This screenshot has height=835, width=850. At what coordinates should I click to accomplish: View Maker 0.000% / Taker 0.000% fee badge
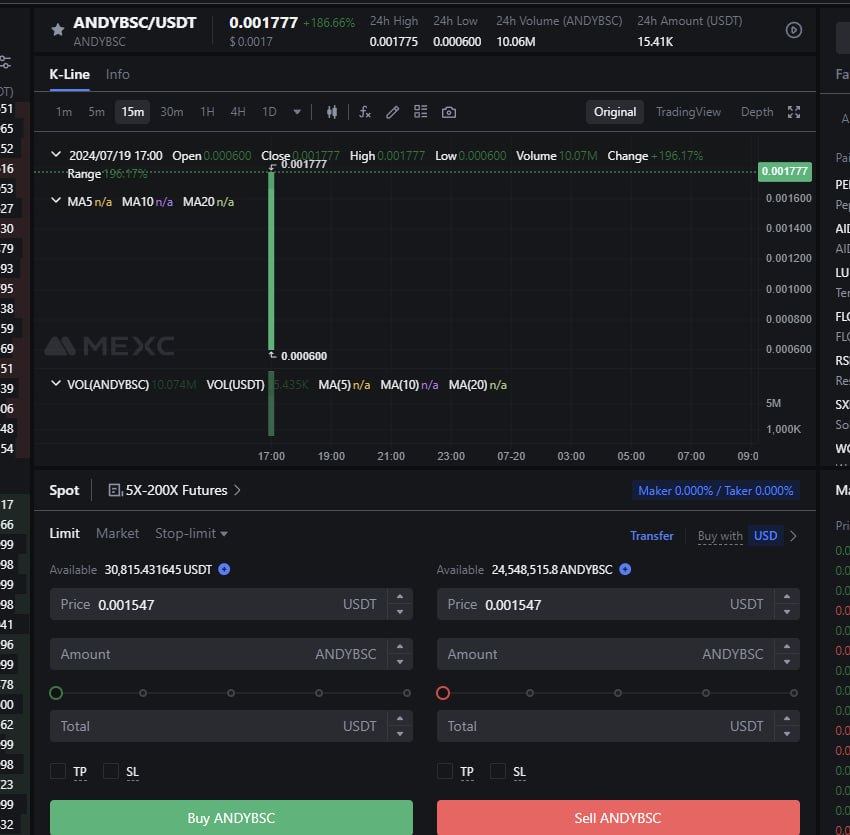click(716, 491)
